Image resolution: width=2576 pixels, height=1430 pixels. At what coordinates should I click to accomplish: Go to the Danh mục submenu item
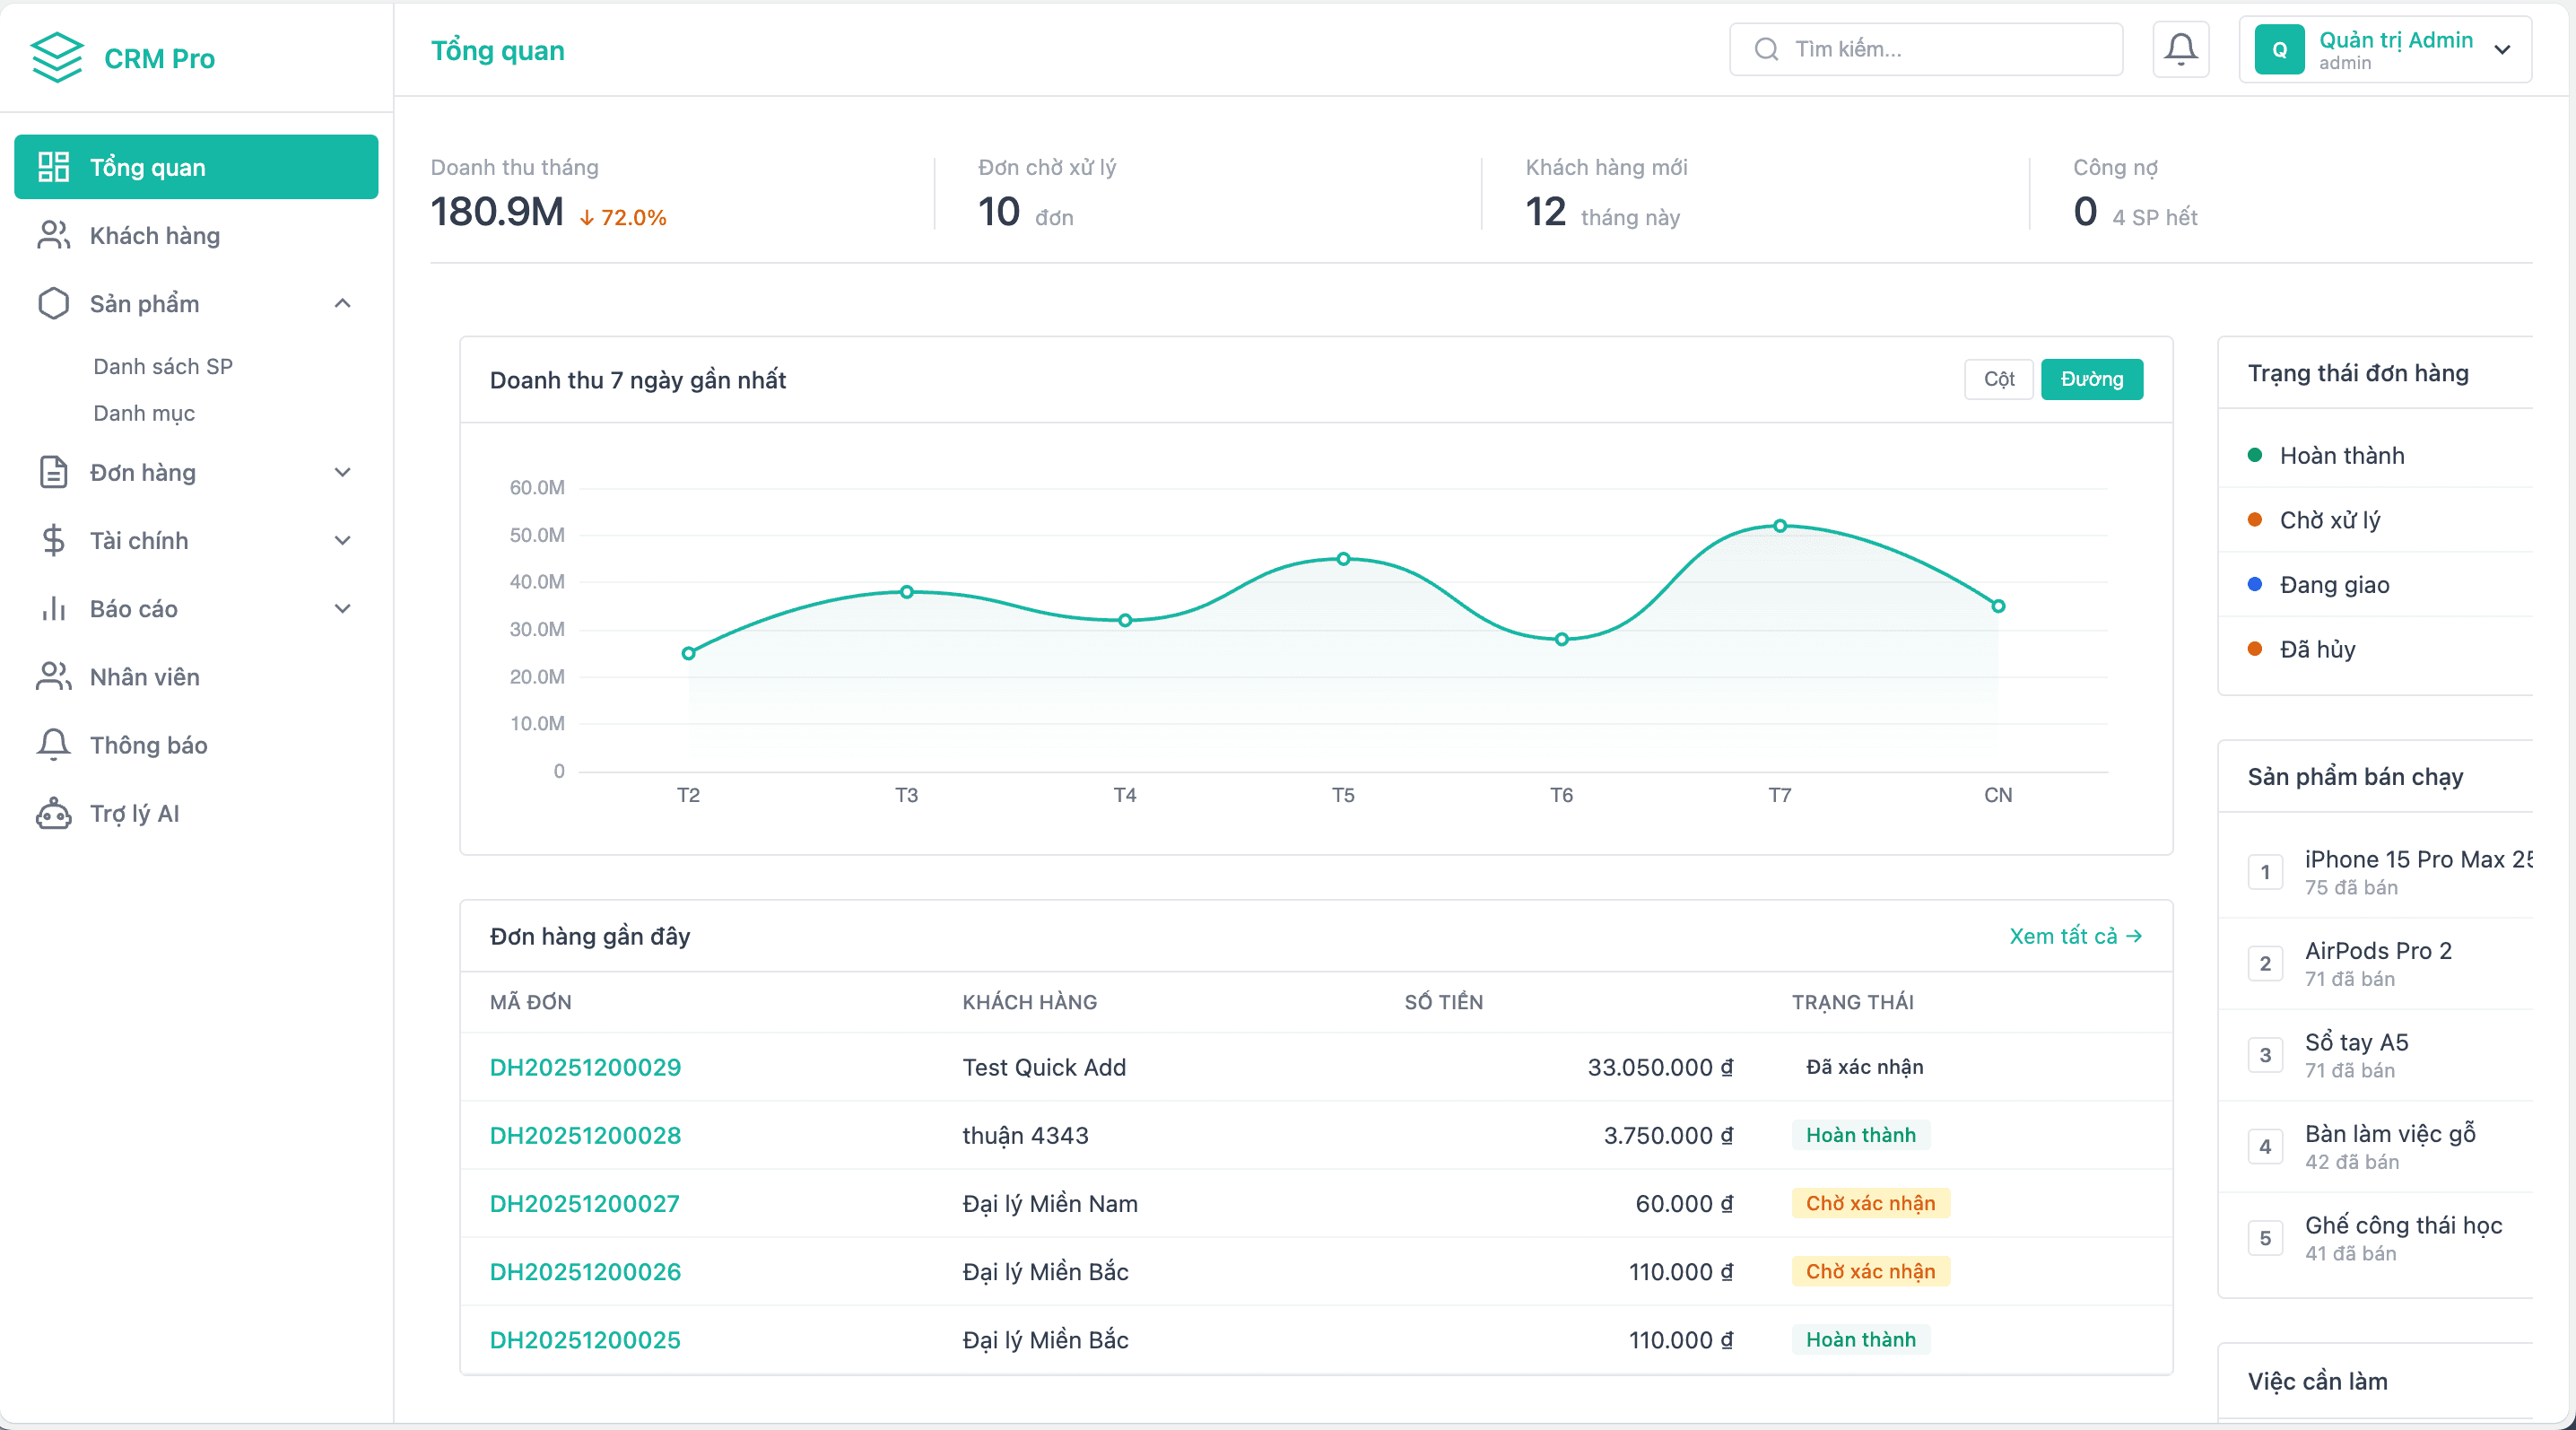[x=144, y=413]
